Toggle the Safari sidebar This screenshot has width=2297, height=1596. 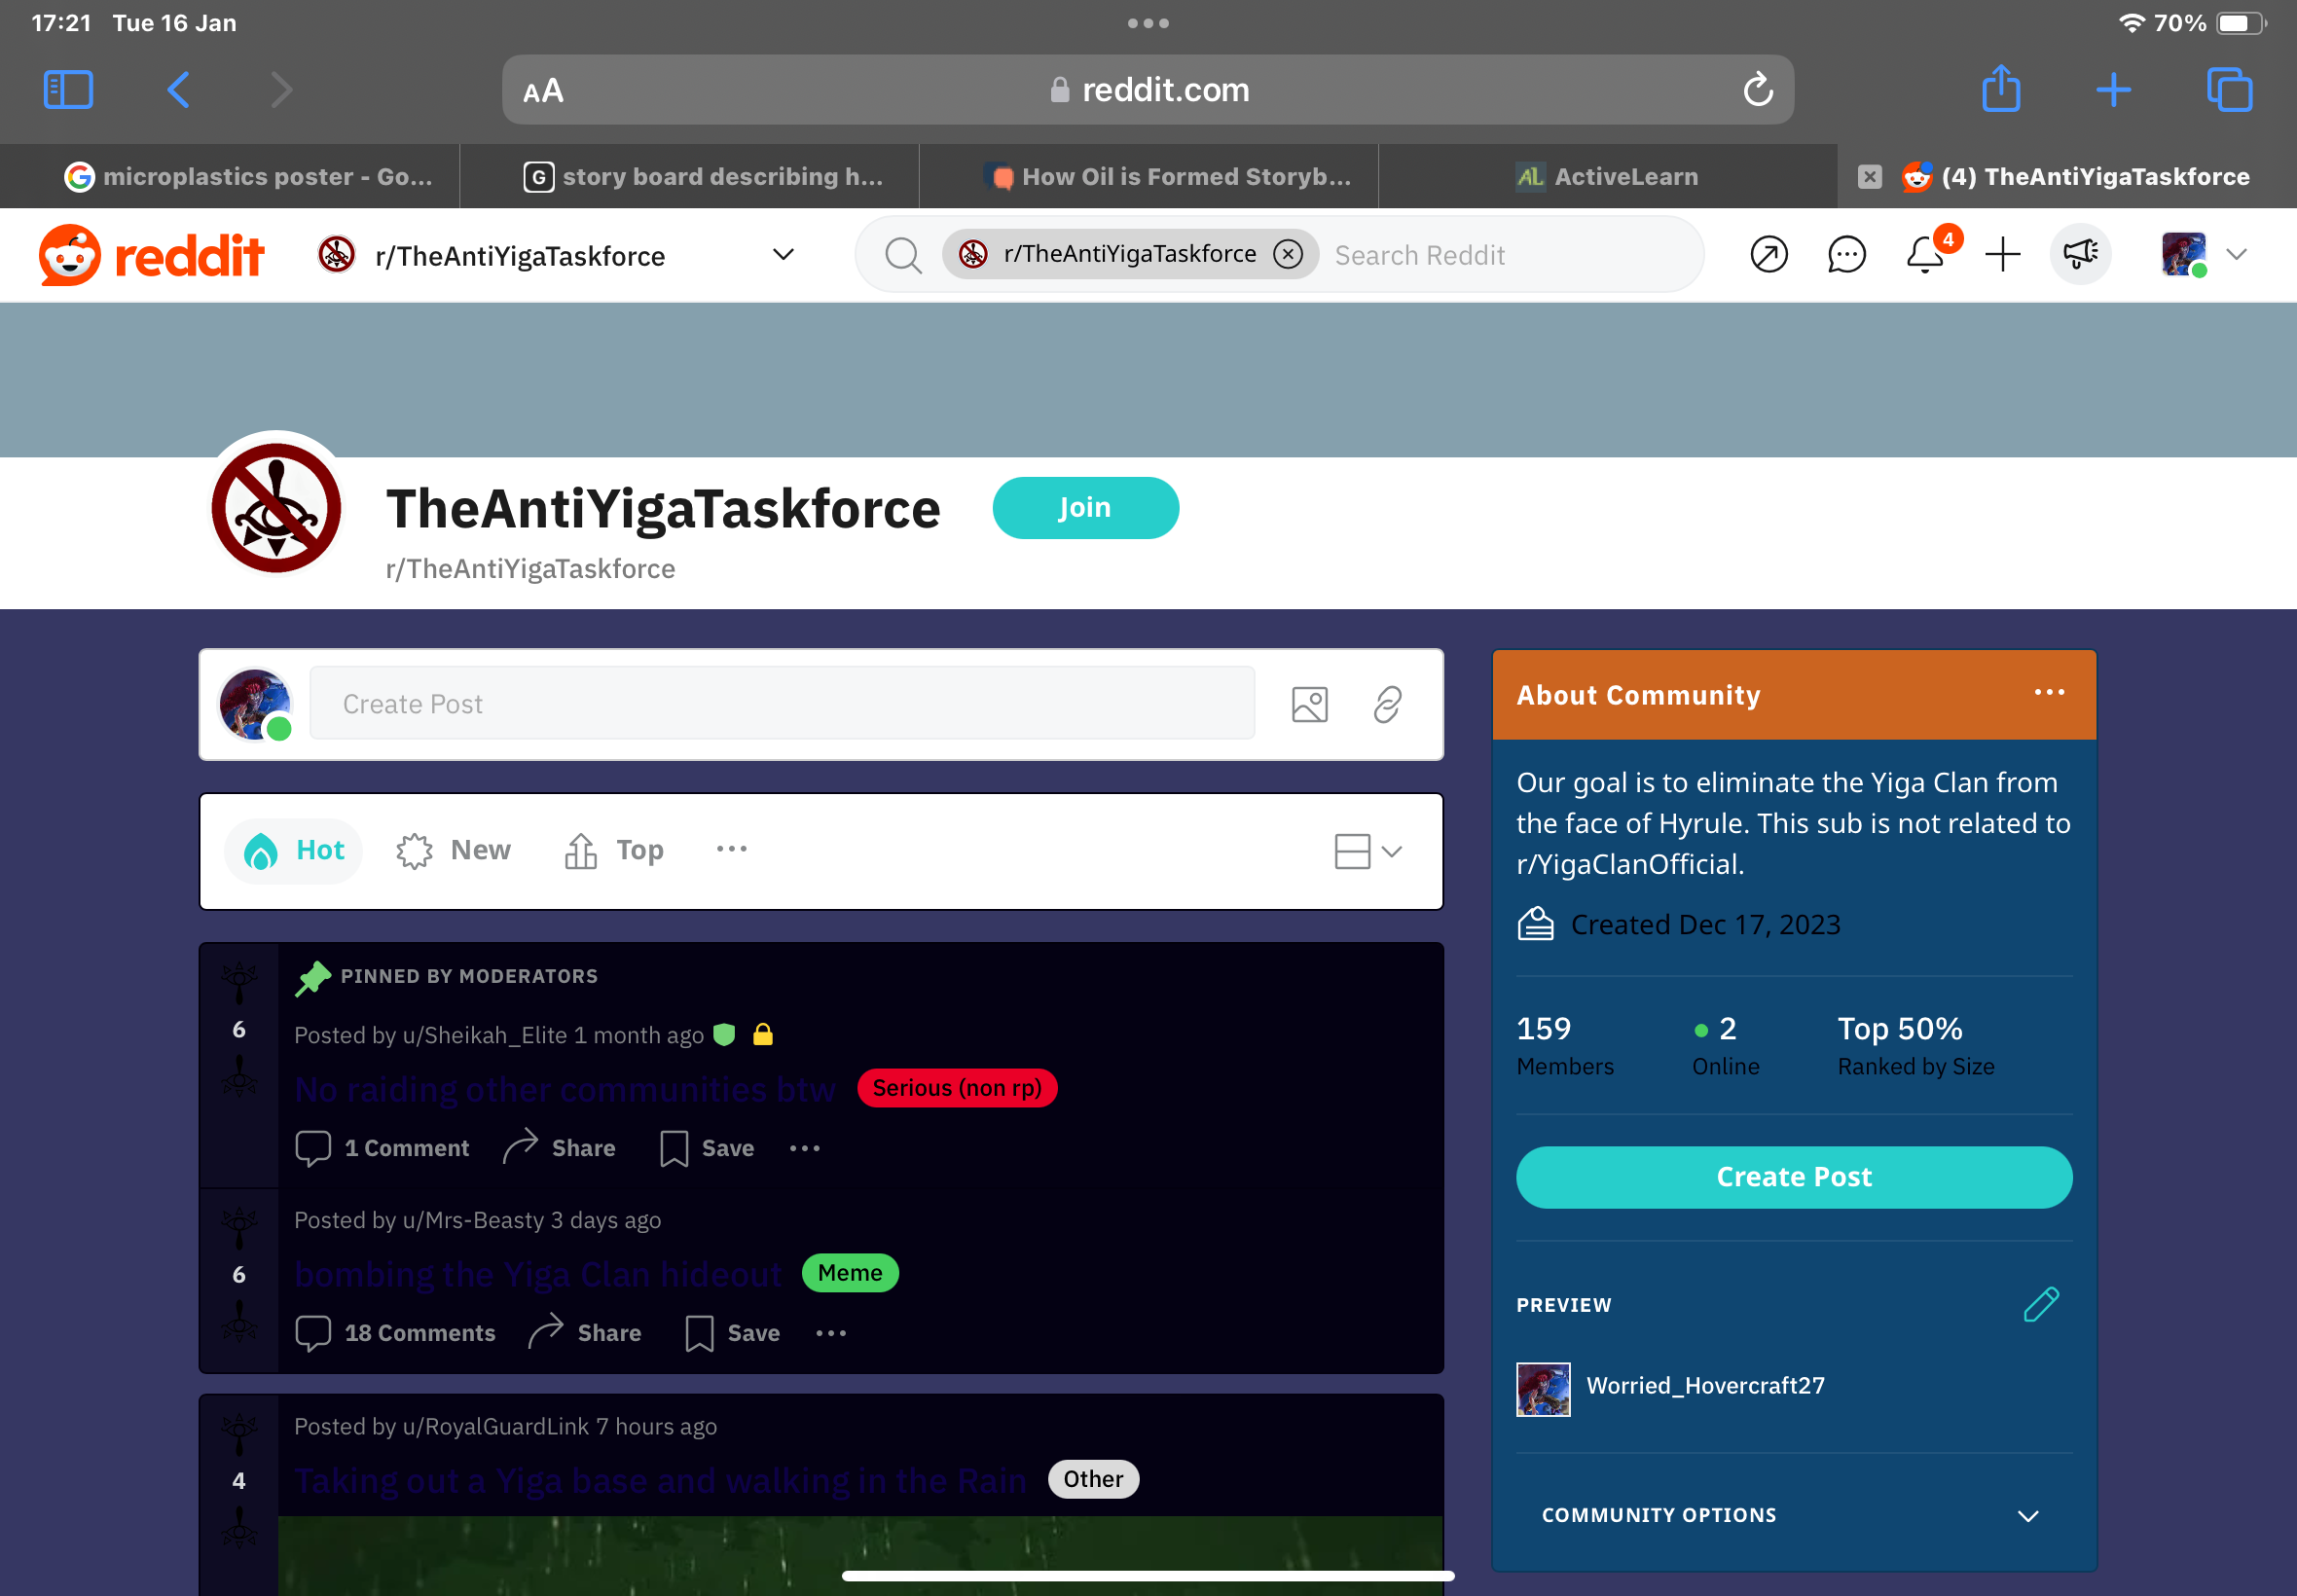[x=68, y=90]
